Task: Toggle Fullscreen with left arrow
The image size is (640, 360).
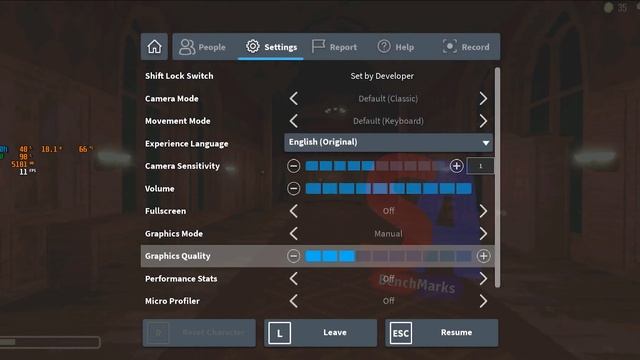Action: [293, 211]
